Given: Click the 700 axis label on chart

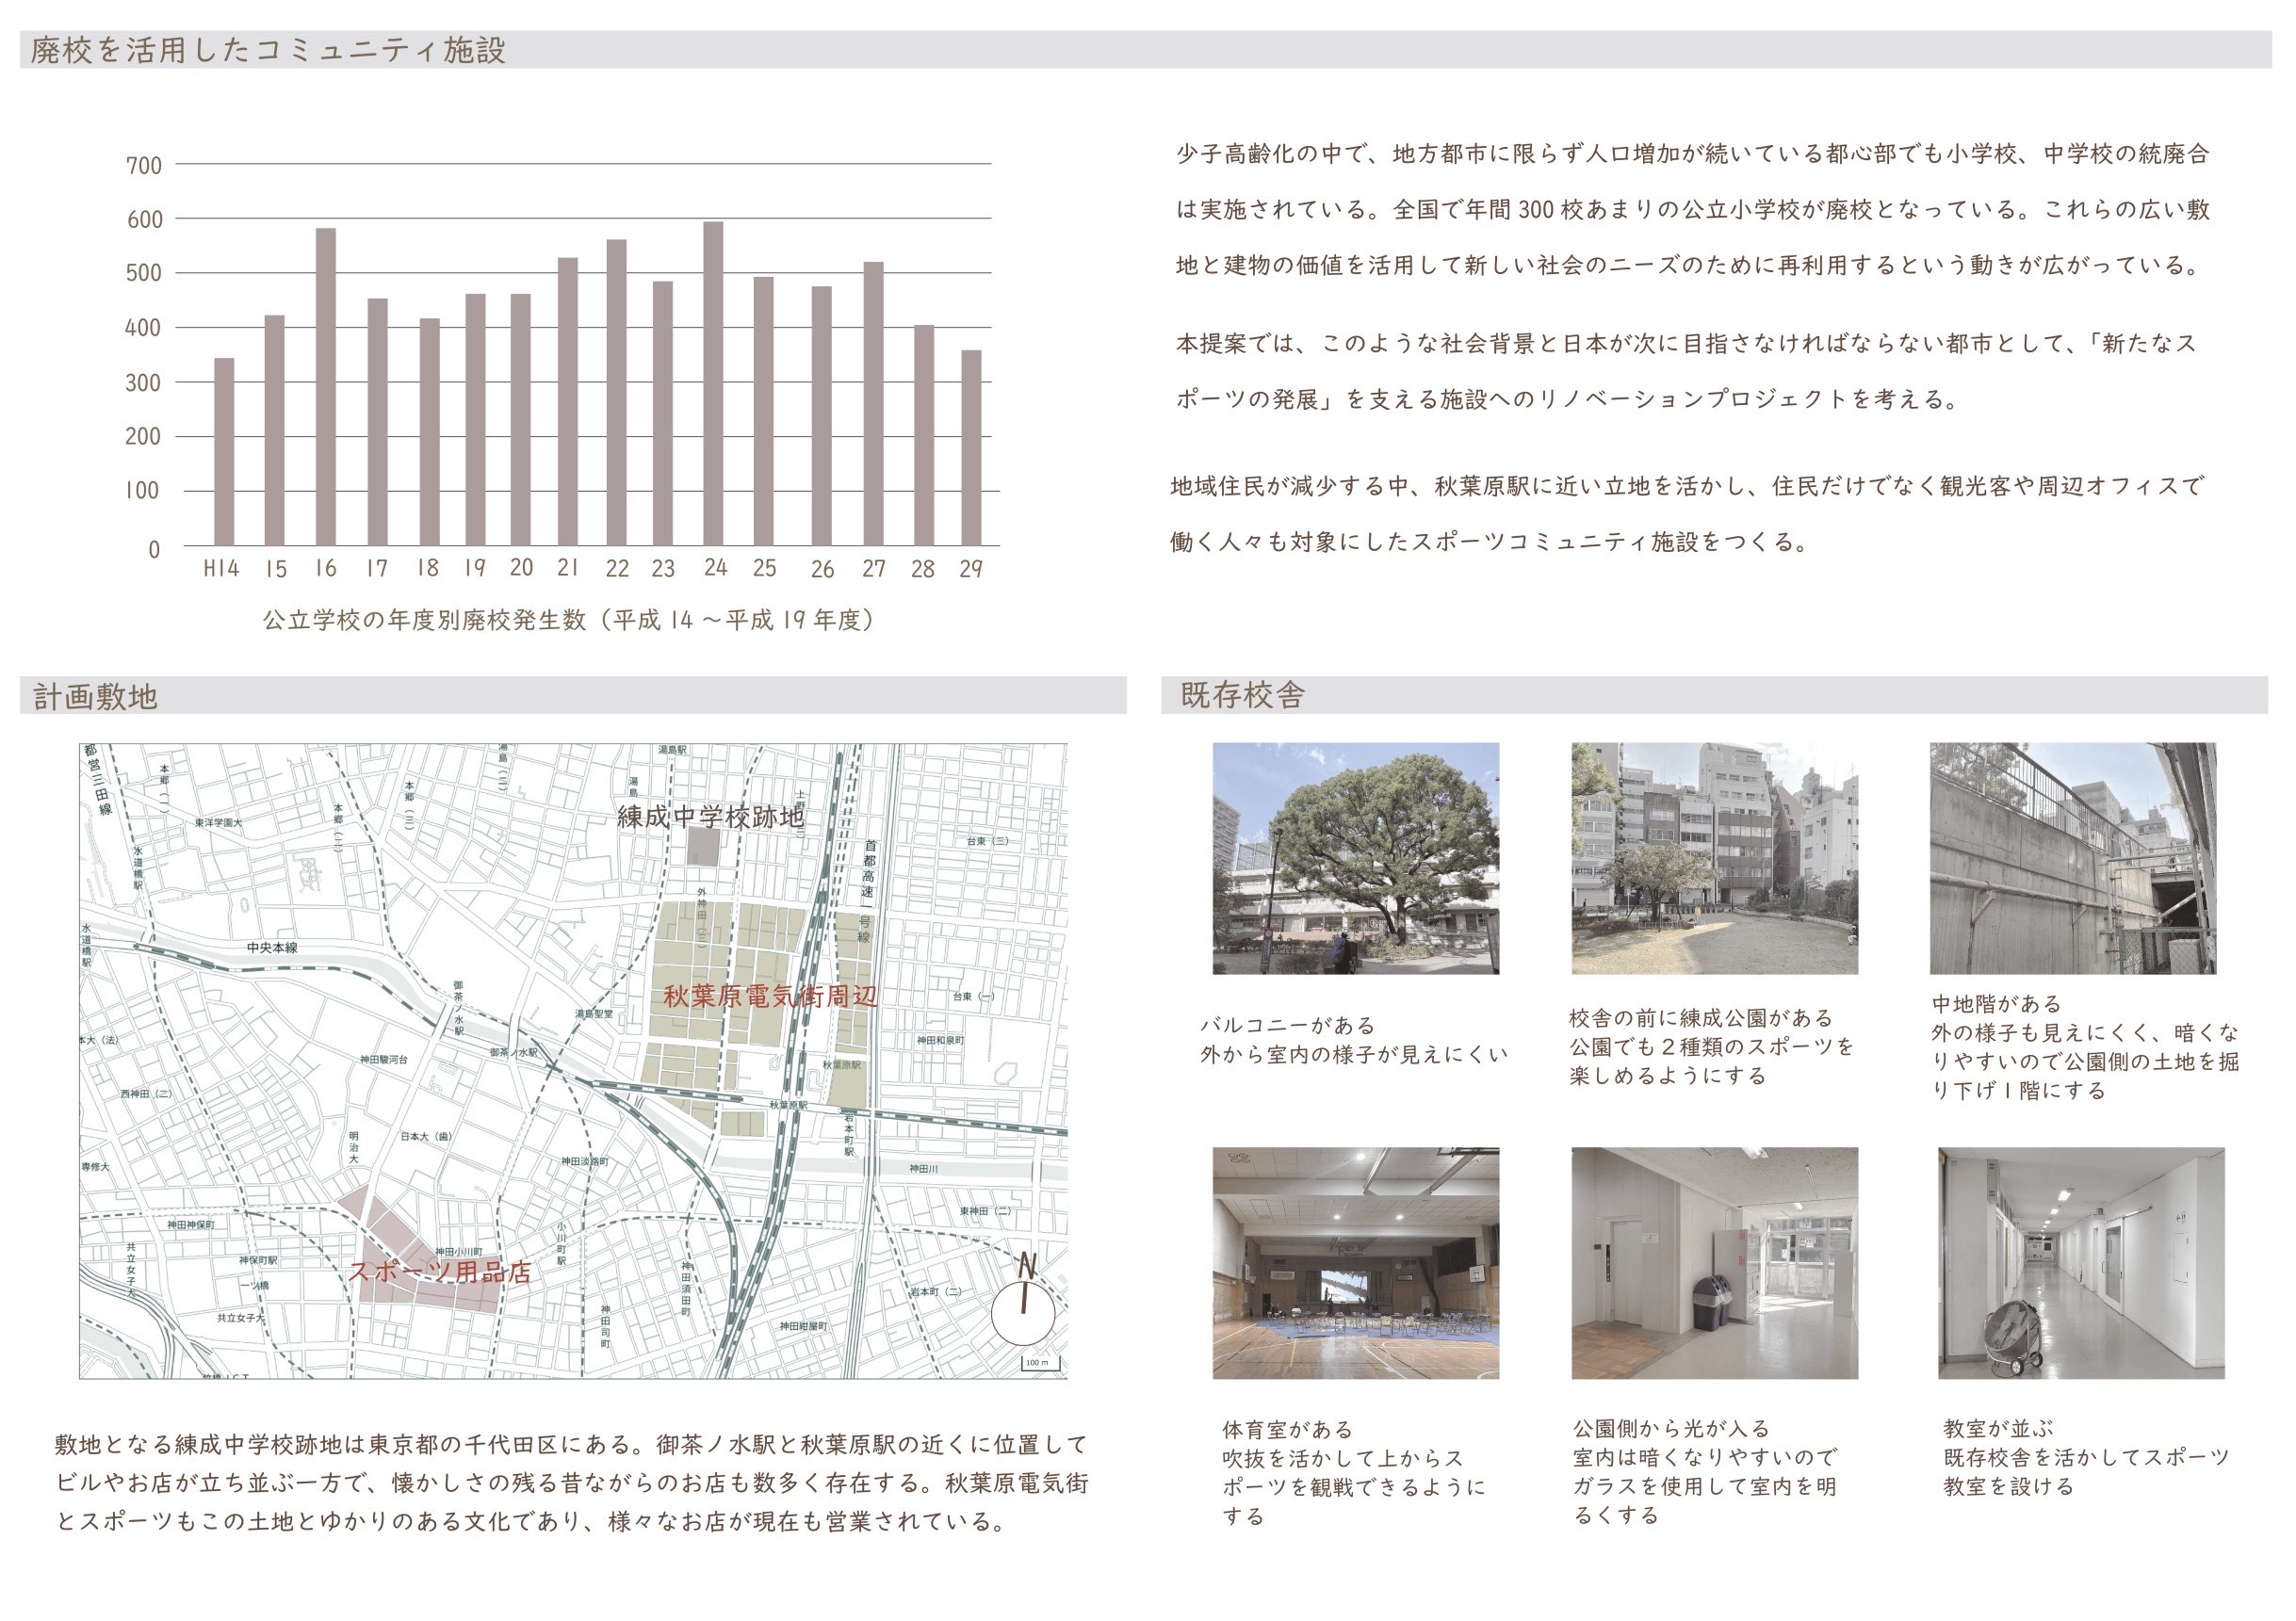Looking at the screenshot, I should point(144,166).
